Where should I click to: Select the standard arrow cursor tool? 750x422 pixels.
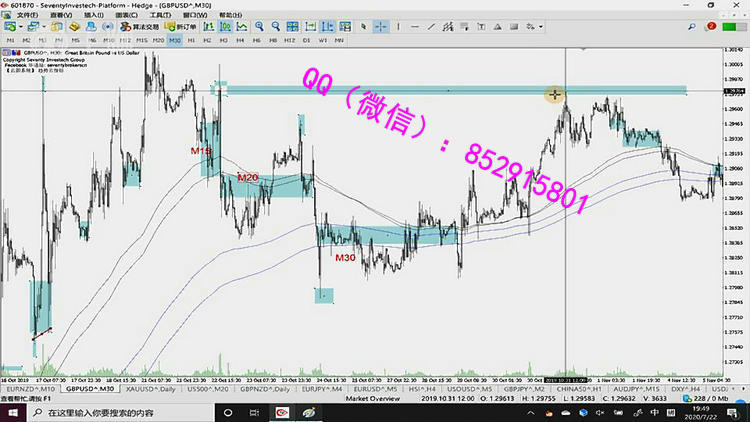click(x=362, y=27)
